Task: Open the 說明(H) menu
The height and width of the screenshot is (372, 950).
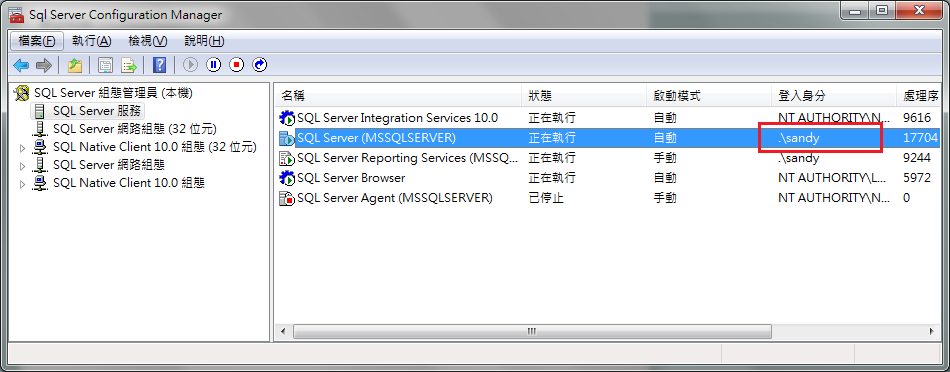Action: (204, 41)
